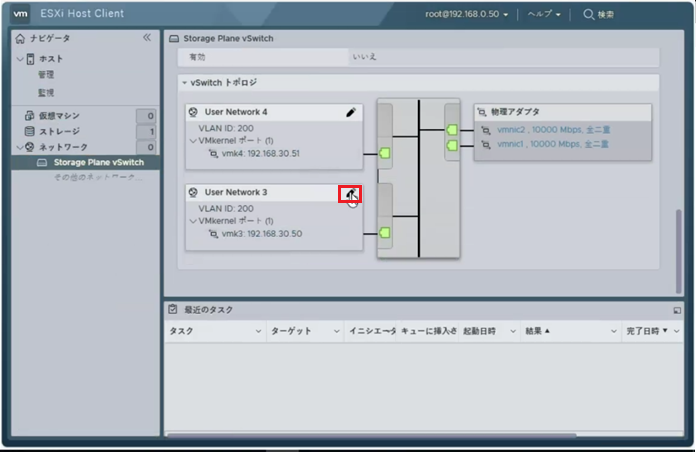Click the vmk3 VMkernel adapter icon
This screenshot has height=452, width=696.
click(212, 234)
